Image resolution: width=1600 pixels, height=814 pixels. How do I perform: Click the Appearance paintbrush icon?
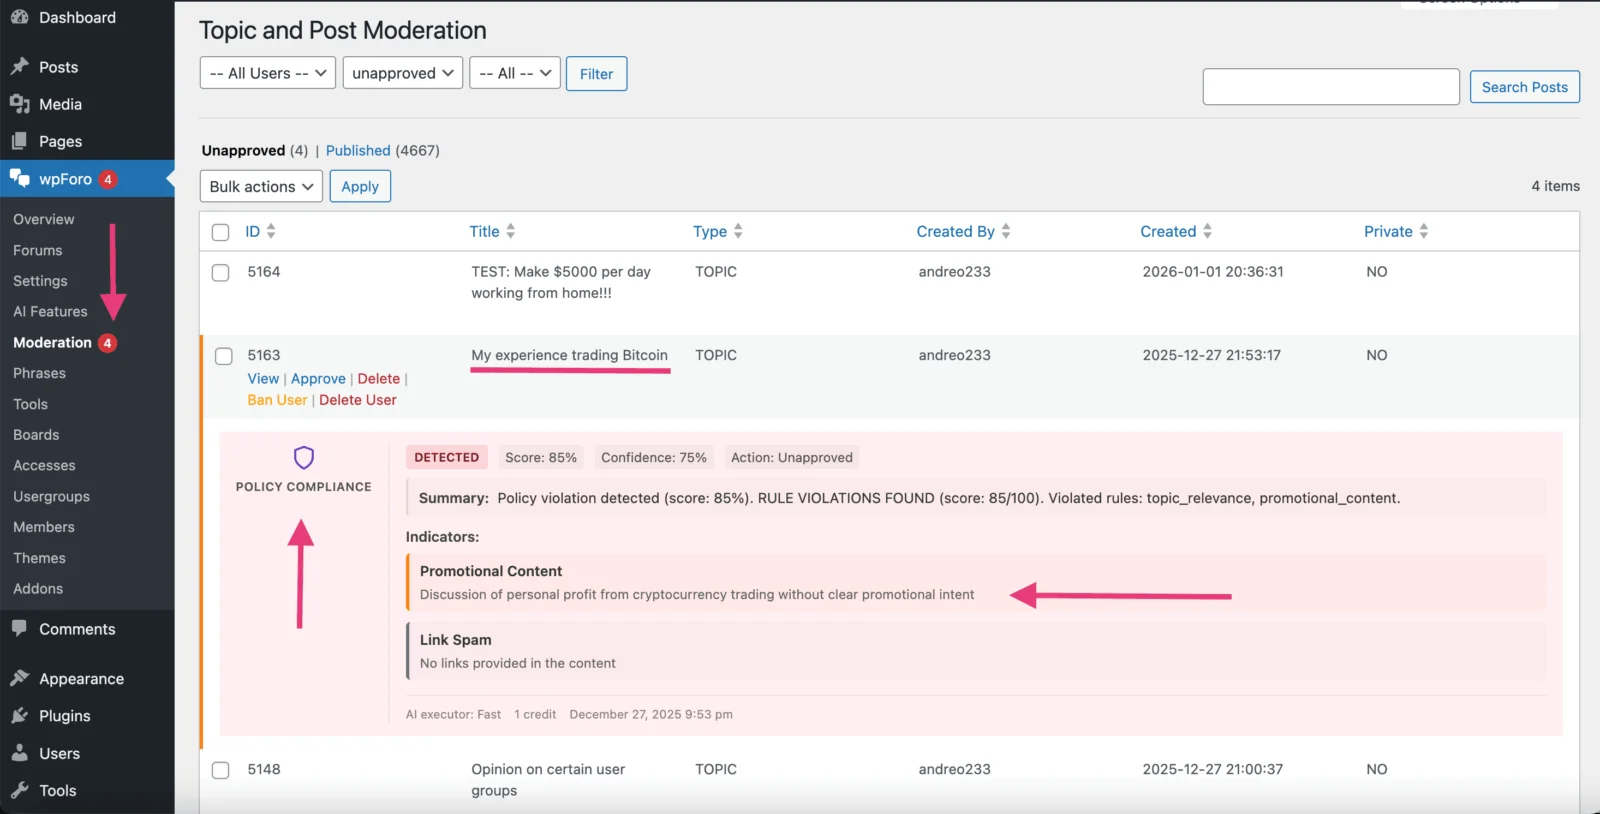click(x=19, y=679)
